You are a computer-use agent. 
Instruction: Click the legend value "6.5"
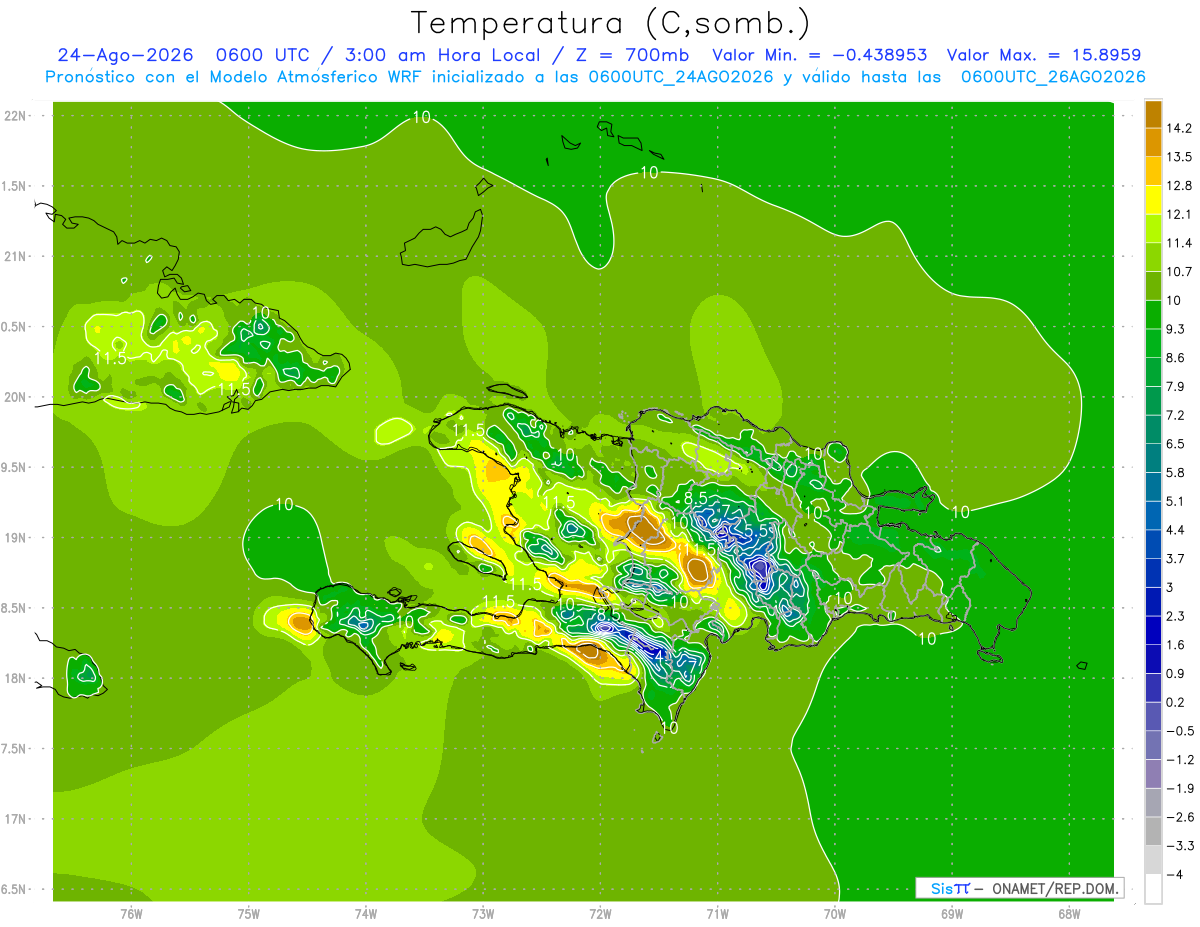click(1176, 444)
